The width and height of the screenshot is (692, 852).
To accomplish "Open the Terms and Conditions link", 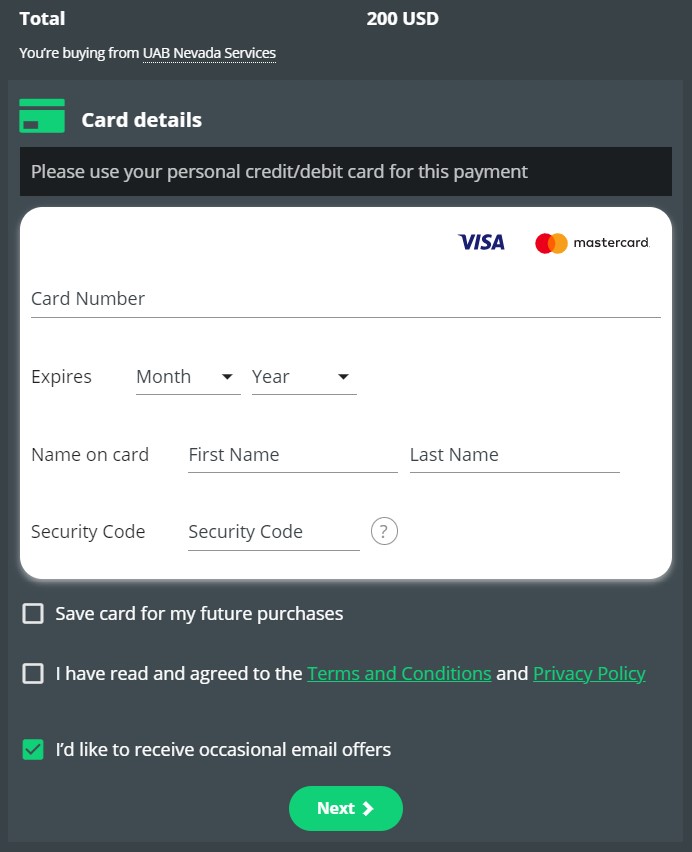I will 399,674.
